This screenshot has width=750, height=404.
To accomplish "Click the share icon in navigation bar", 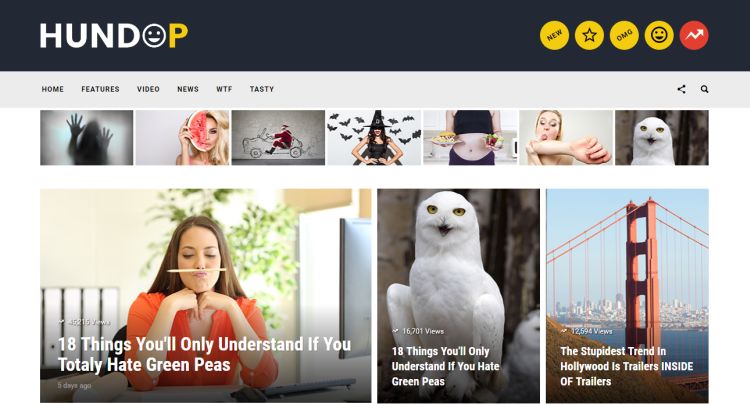I will tap(682, 89).
